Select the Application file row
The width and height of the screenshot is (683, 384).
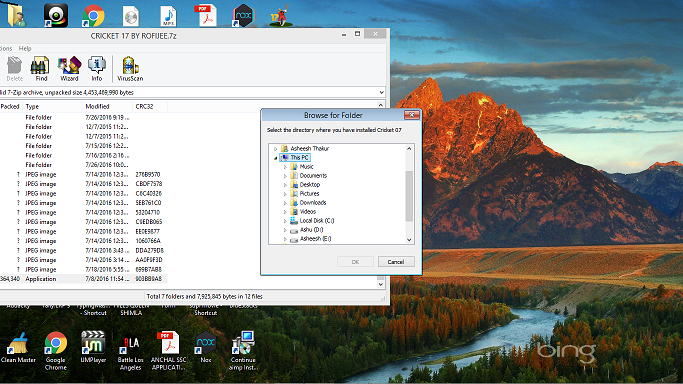[83, 279]
